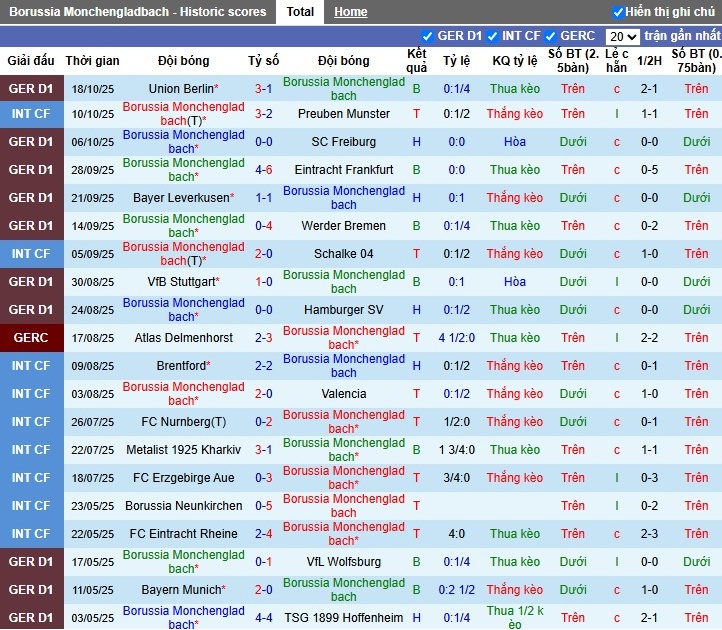Image resolution: width=722 pixels, height=630 pixels.
Task: Click the 4-6 score against Eintracht Frankfurt
Action: pyautogui.click(x=264, y=170)
